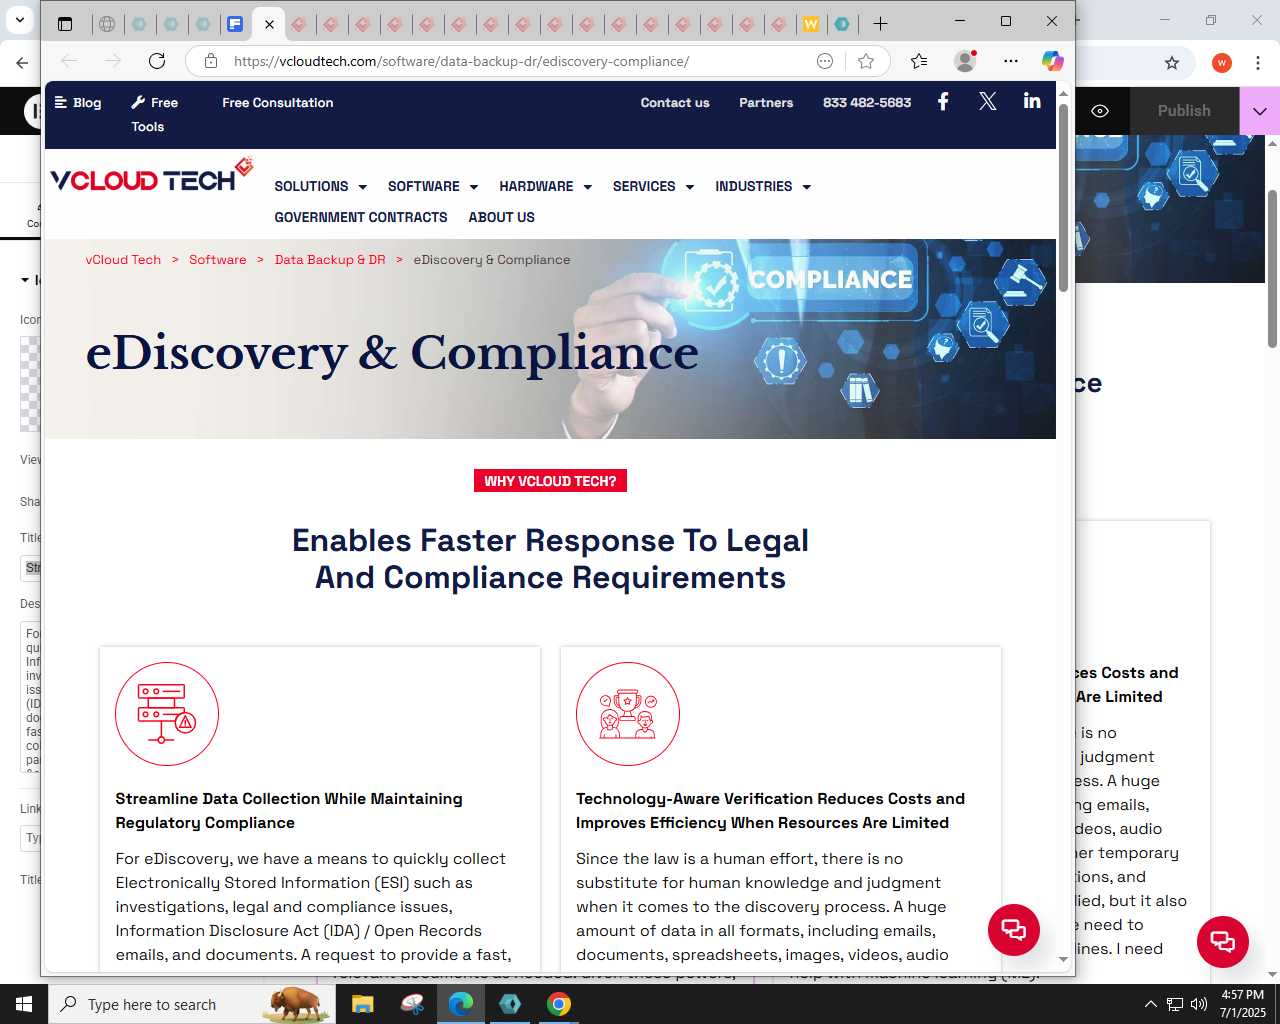Open the taskbar clock showing 4:57 PM
The image size is (1280, 1024).
(x=1242, y=1004)
